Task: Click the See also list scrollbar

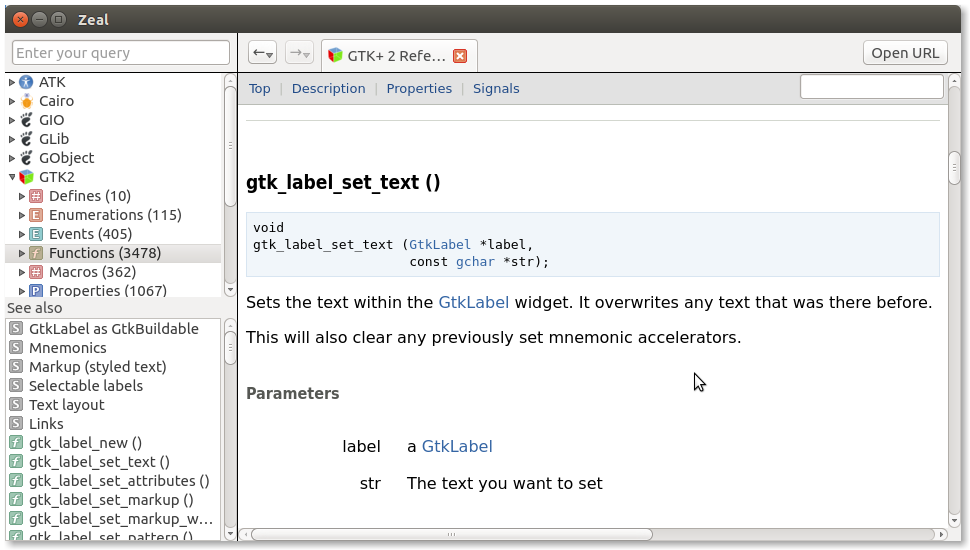Action: point(230,429)
